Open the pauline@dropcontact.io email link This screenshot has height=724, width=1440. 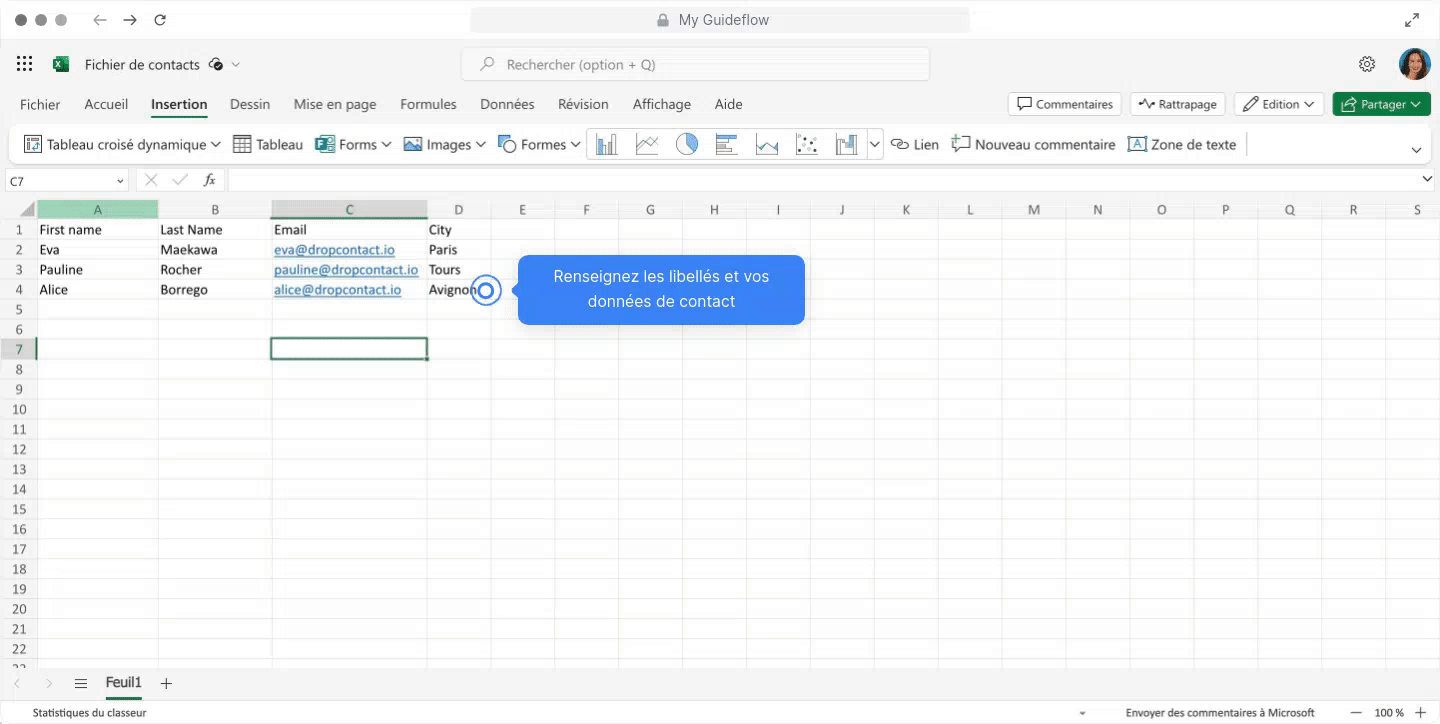tap(346, 270)
